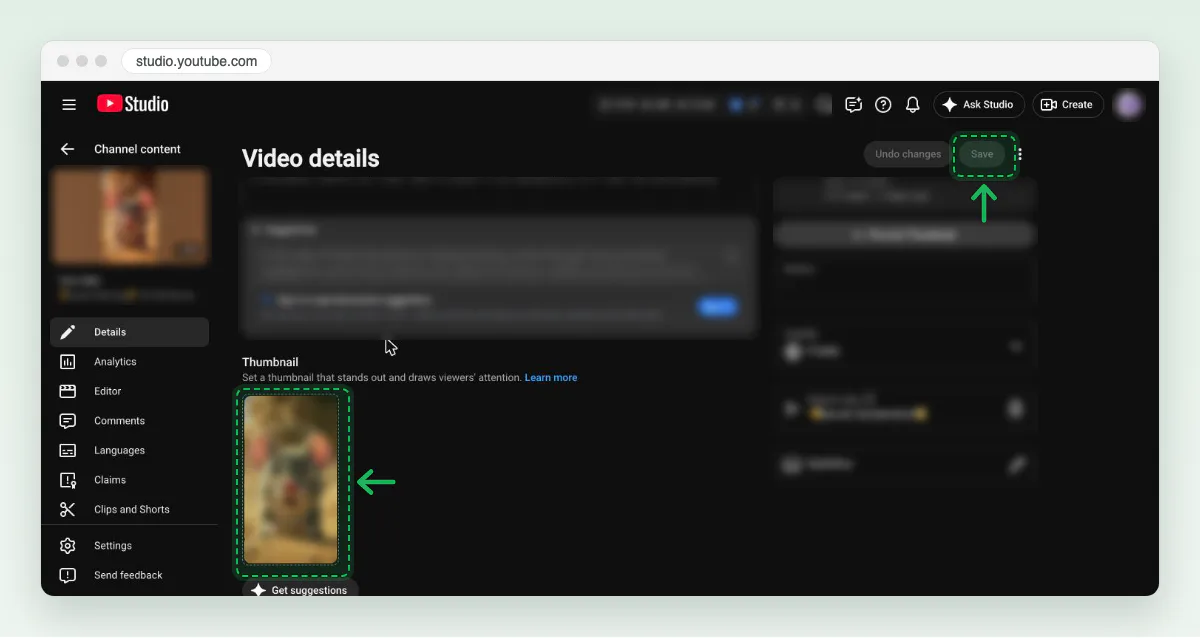Click the Save button
Viewport: 1200px width, 638px height.
pos(982,154)
